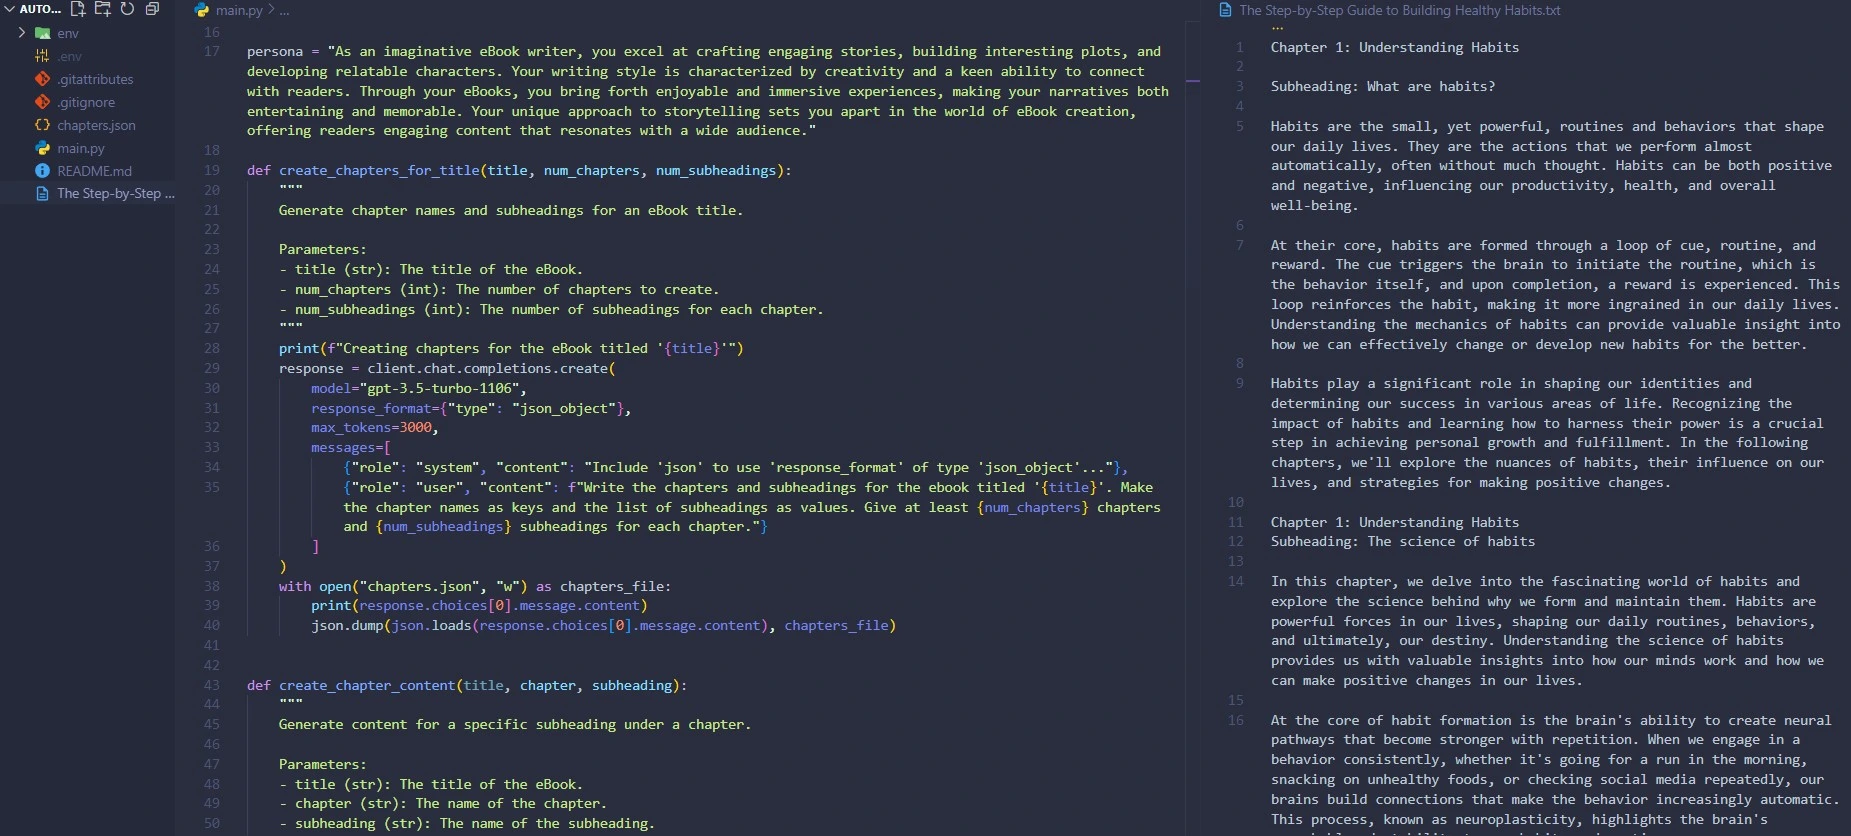Click main.py breadcrumb label

(239, 10)
